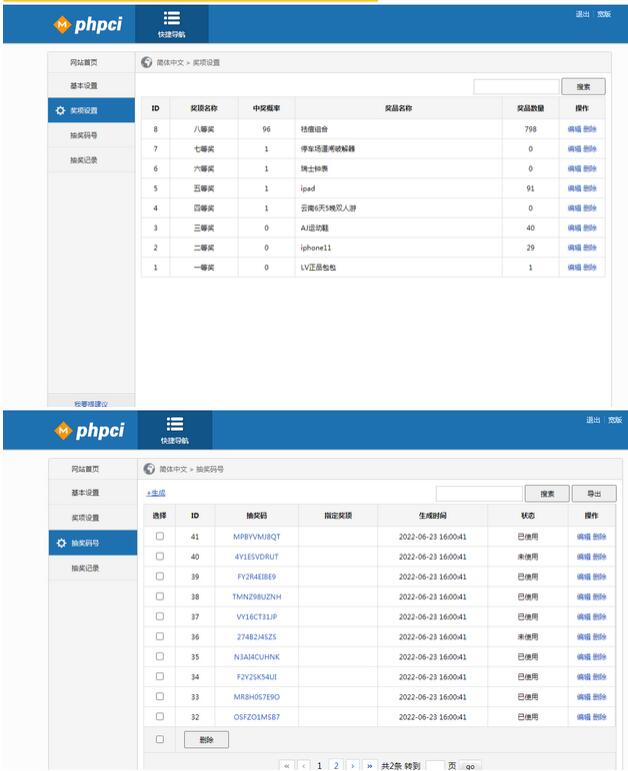Go to page 2 of codes
Screen dimensions: 628x771
click(336, 766)
